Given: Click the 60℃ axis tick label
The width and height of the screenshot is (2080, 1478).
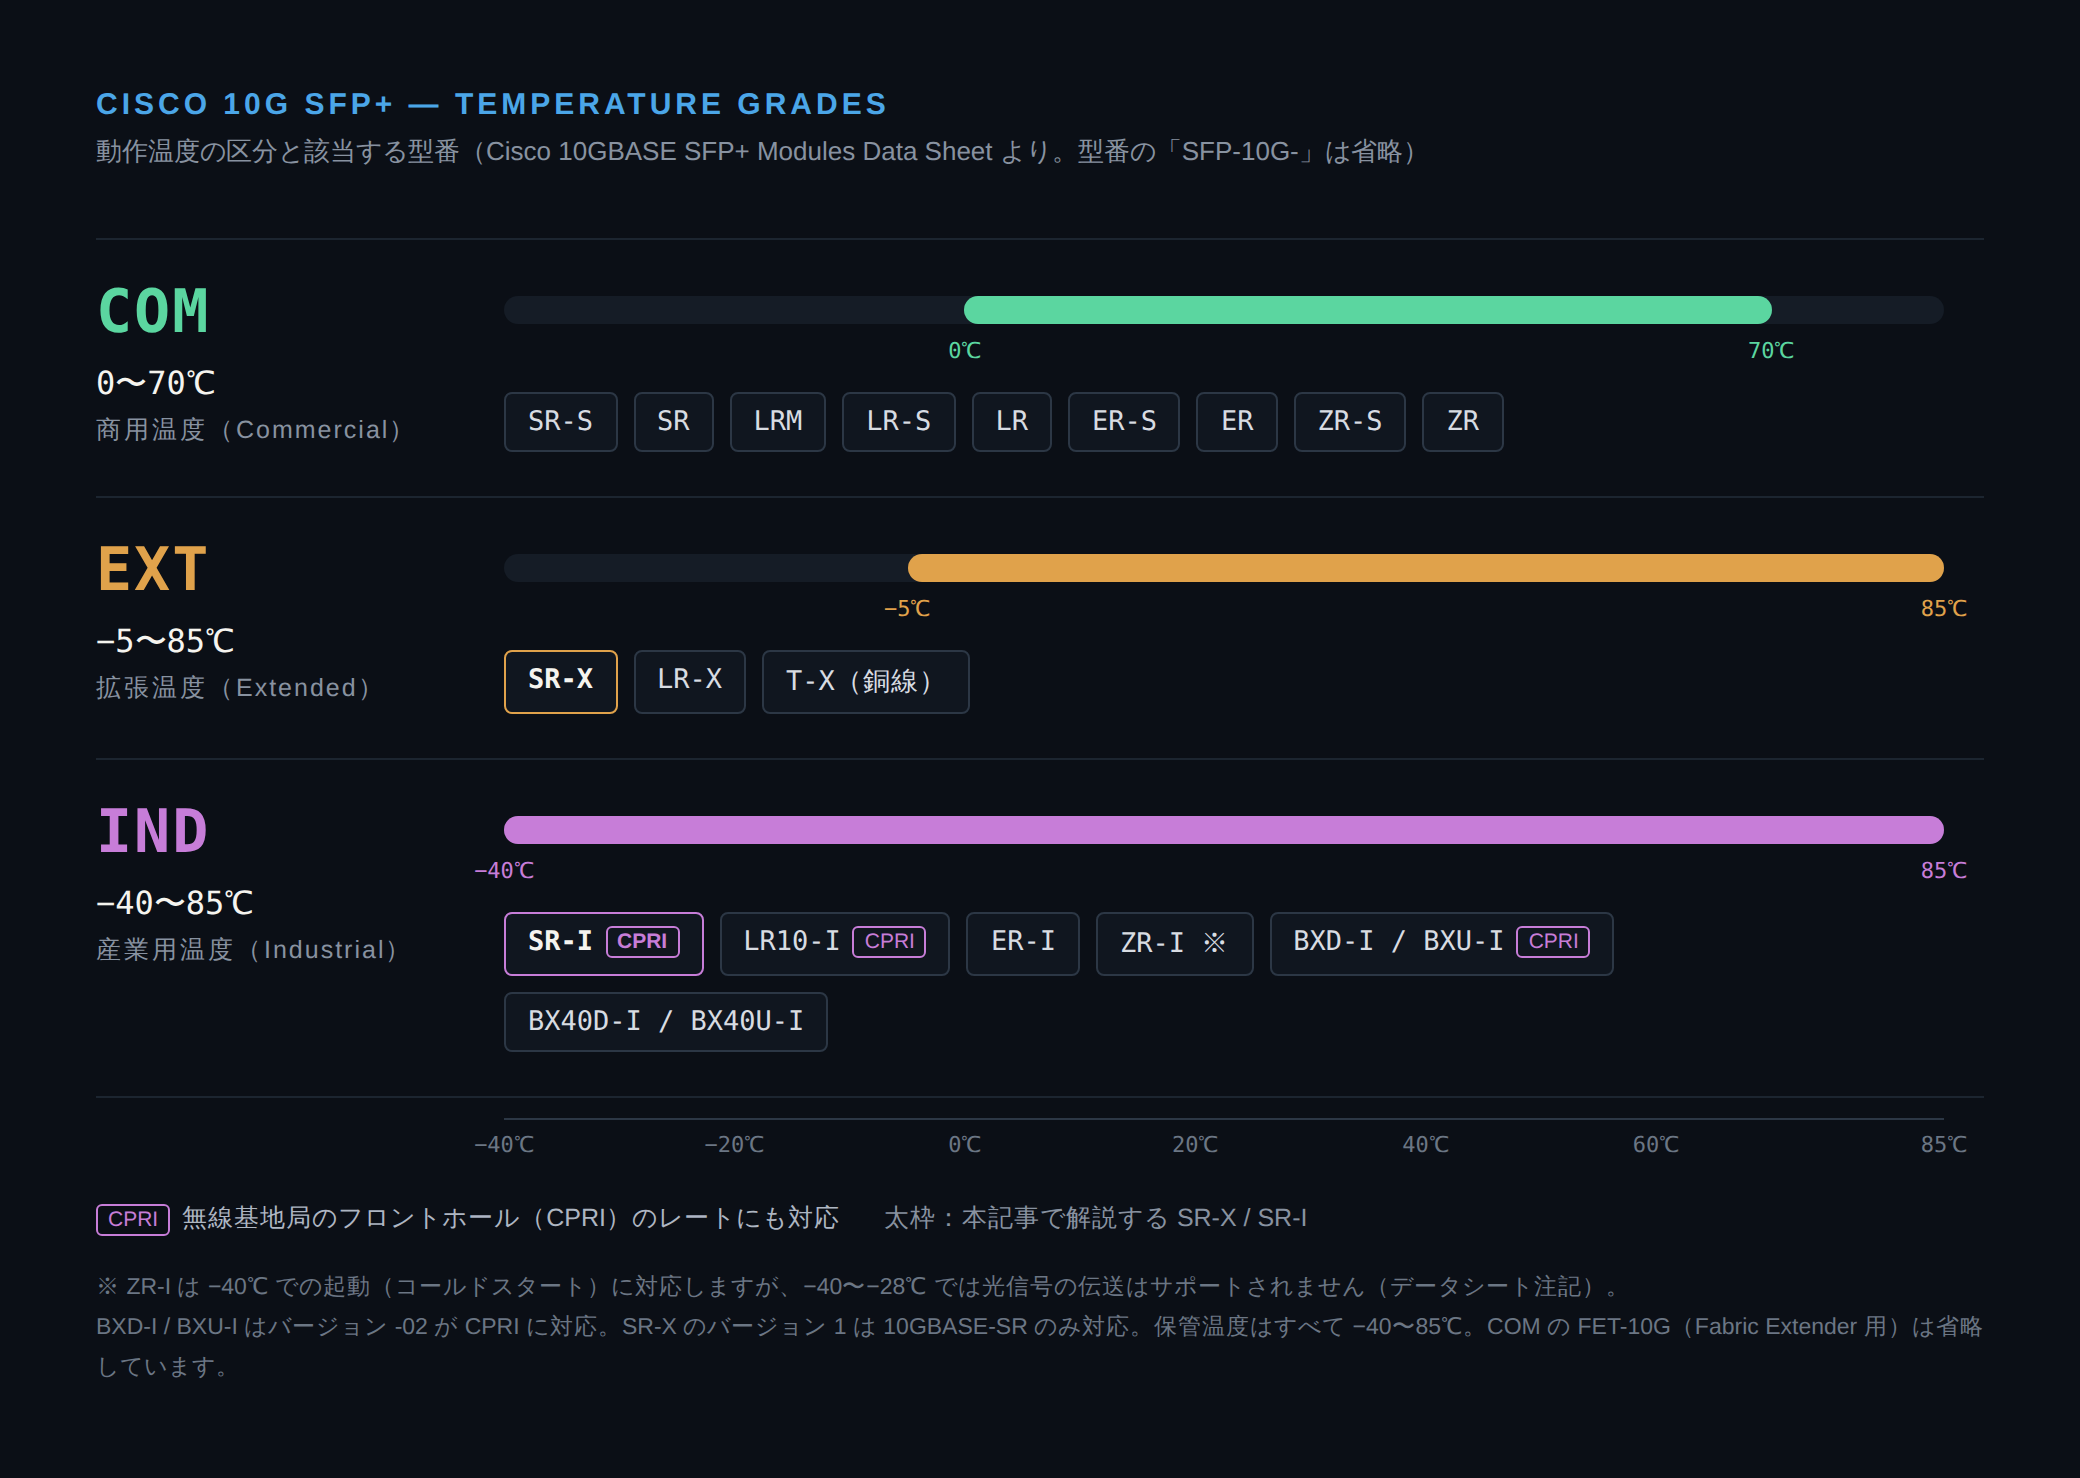Looking at the screenshot, I should click(x=1656, y=1145).
